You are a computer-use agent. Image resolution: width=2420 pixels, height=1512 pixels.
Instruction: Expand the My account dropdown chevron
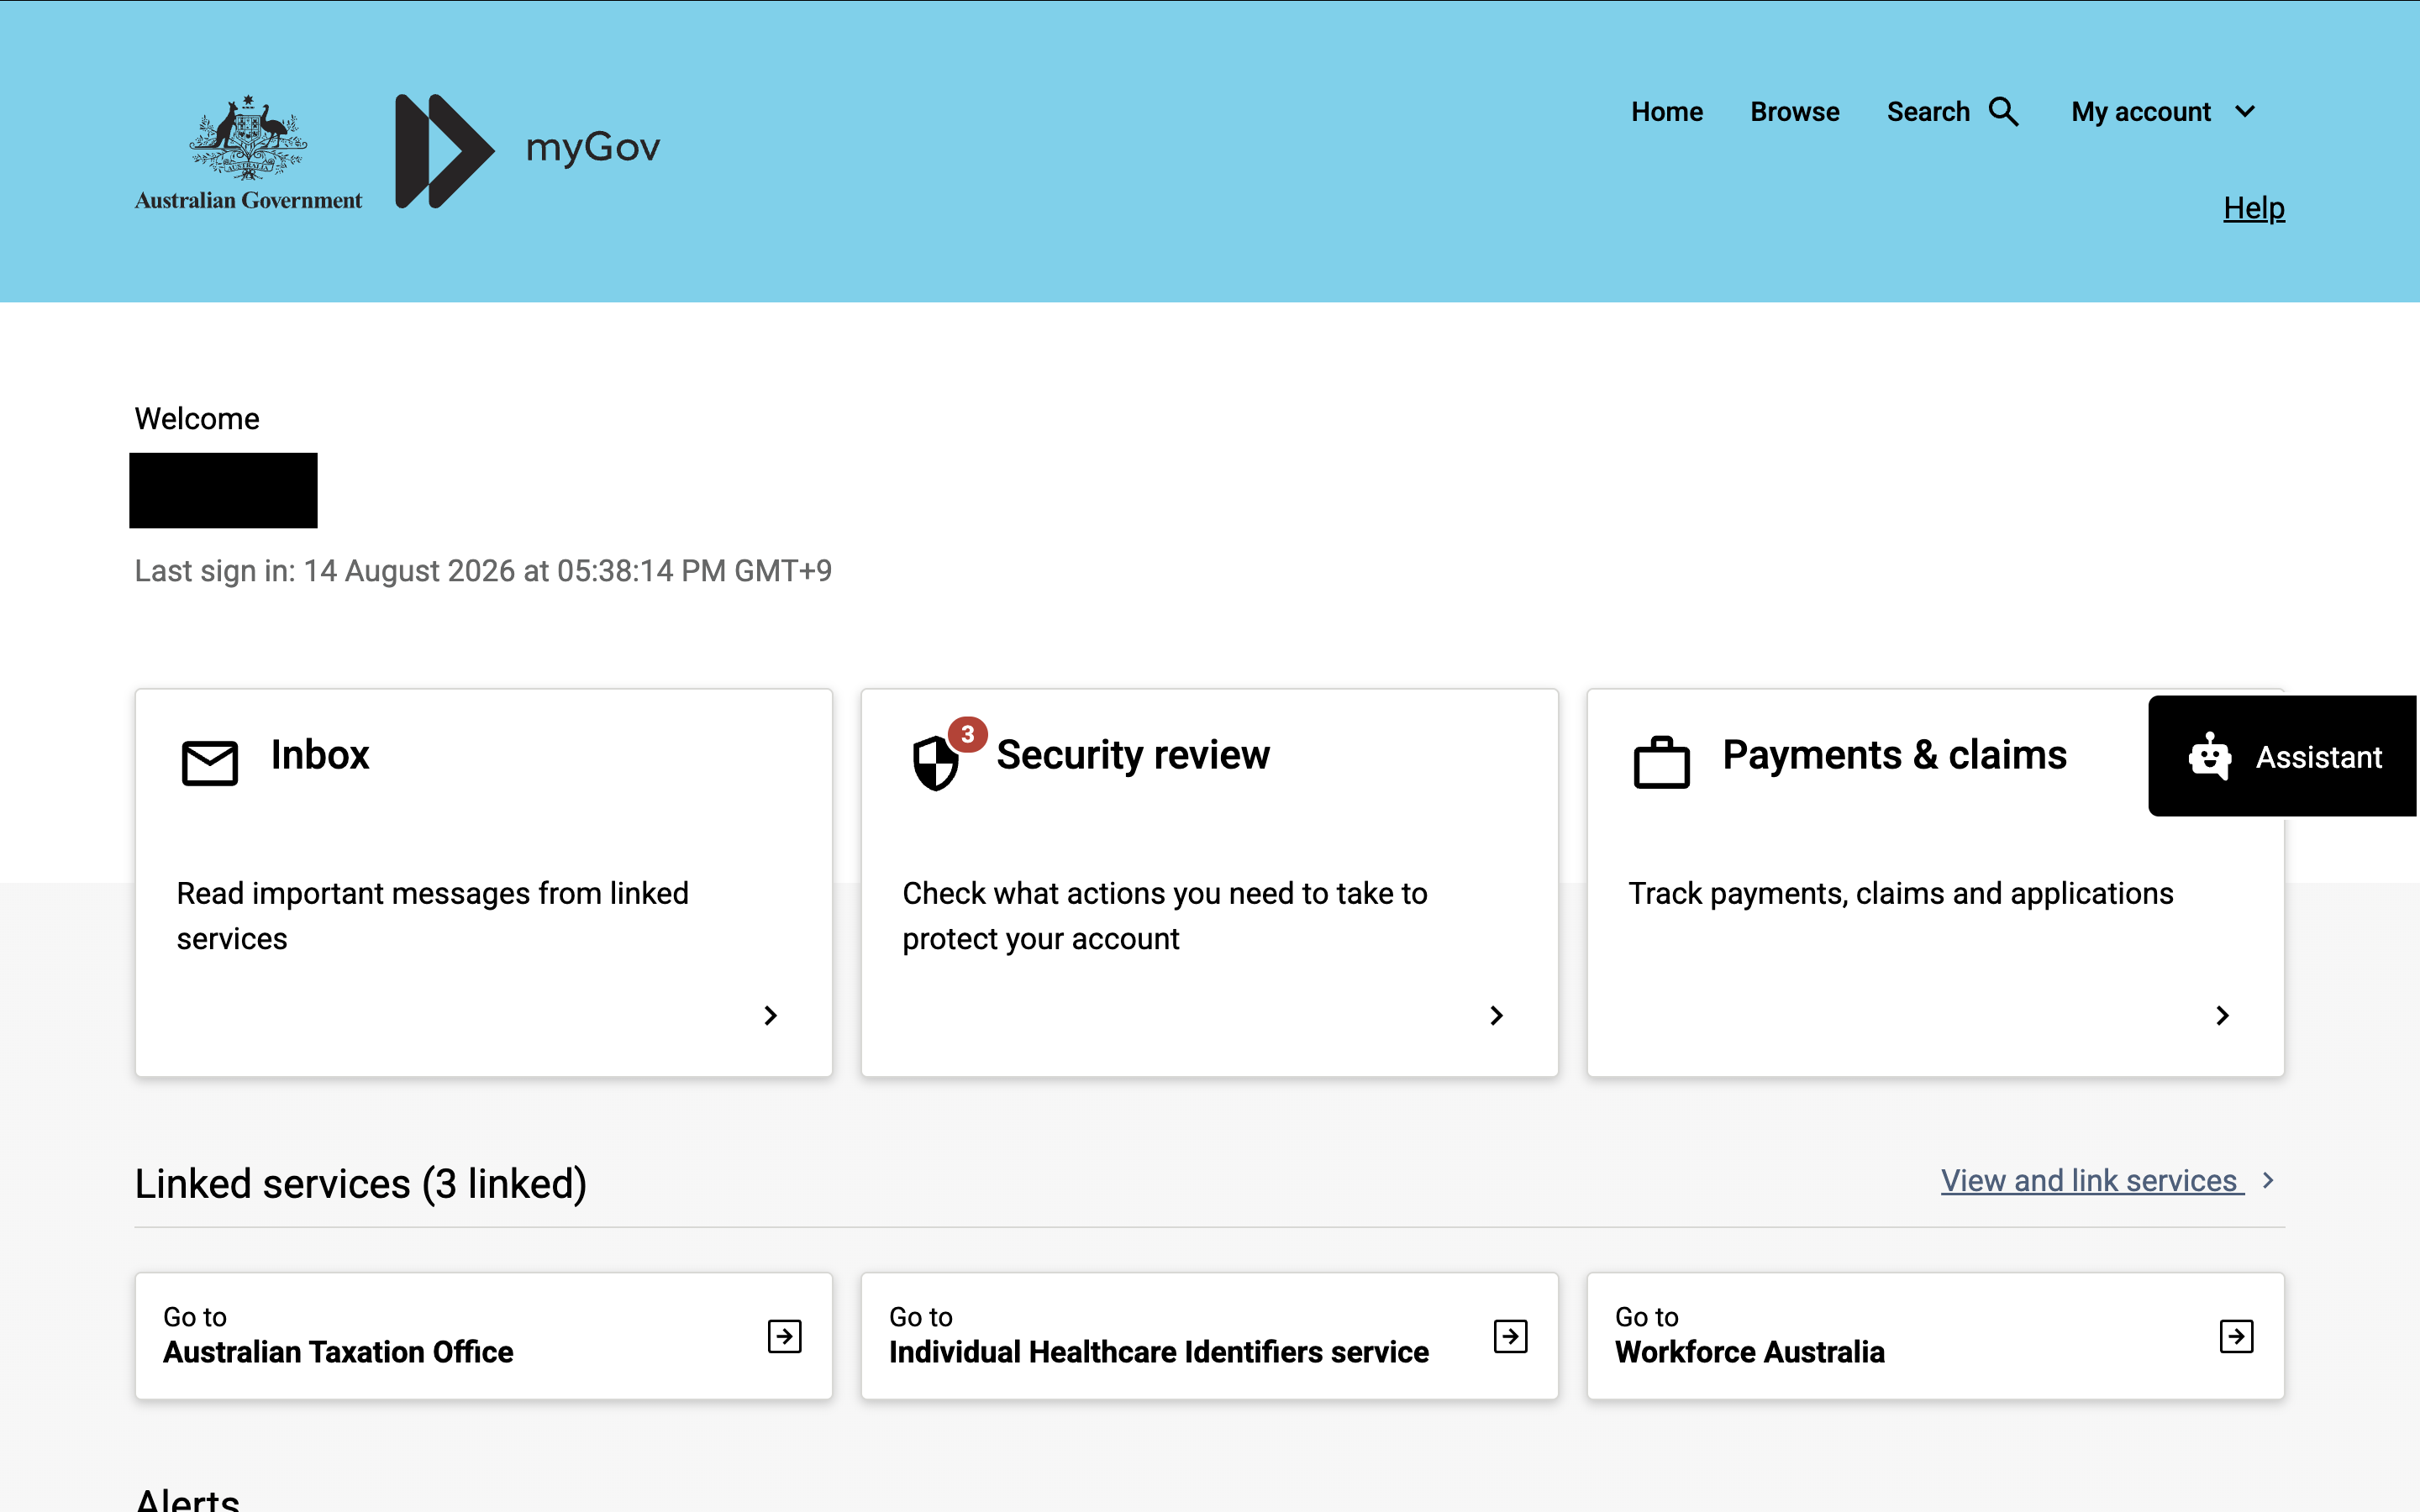pyautogui.click(x=2245, y=112)
